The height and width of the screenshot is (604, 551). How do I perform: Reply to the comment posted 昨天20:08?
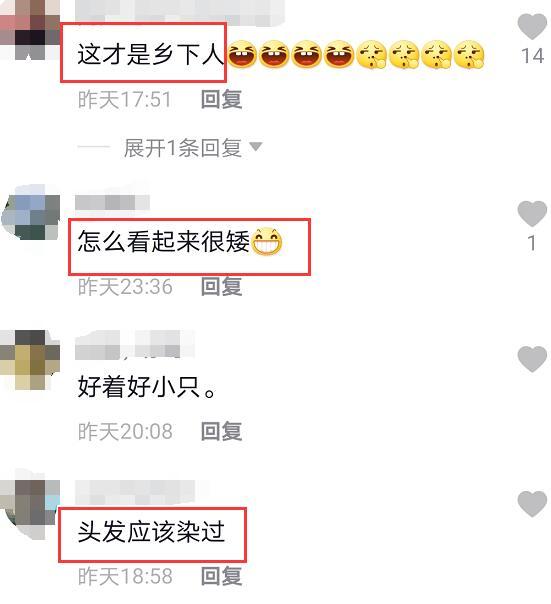point(222,431)
